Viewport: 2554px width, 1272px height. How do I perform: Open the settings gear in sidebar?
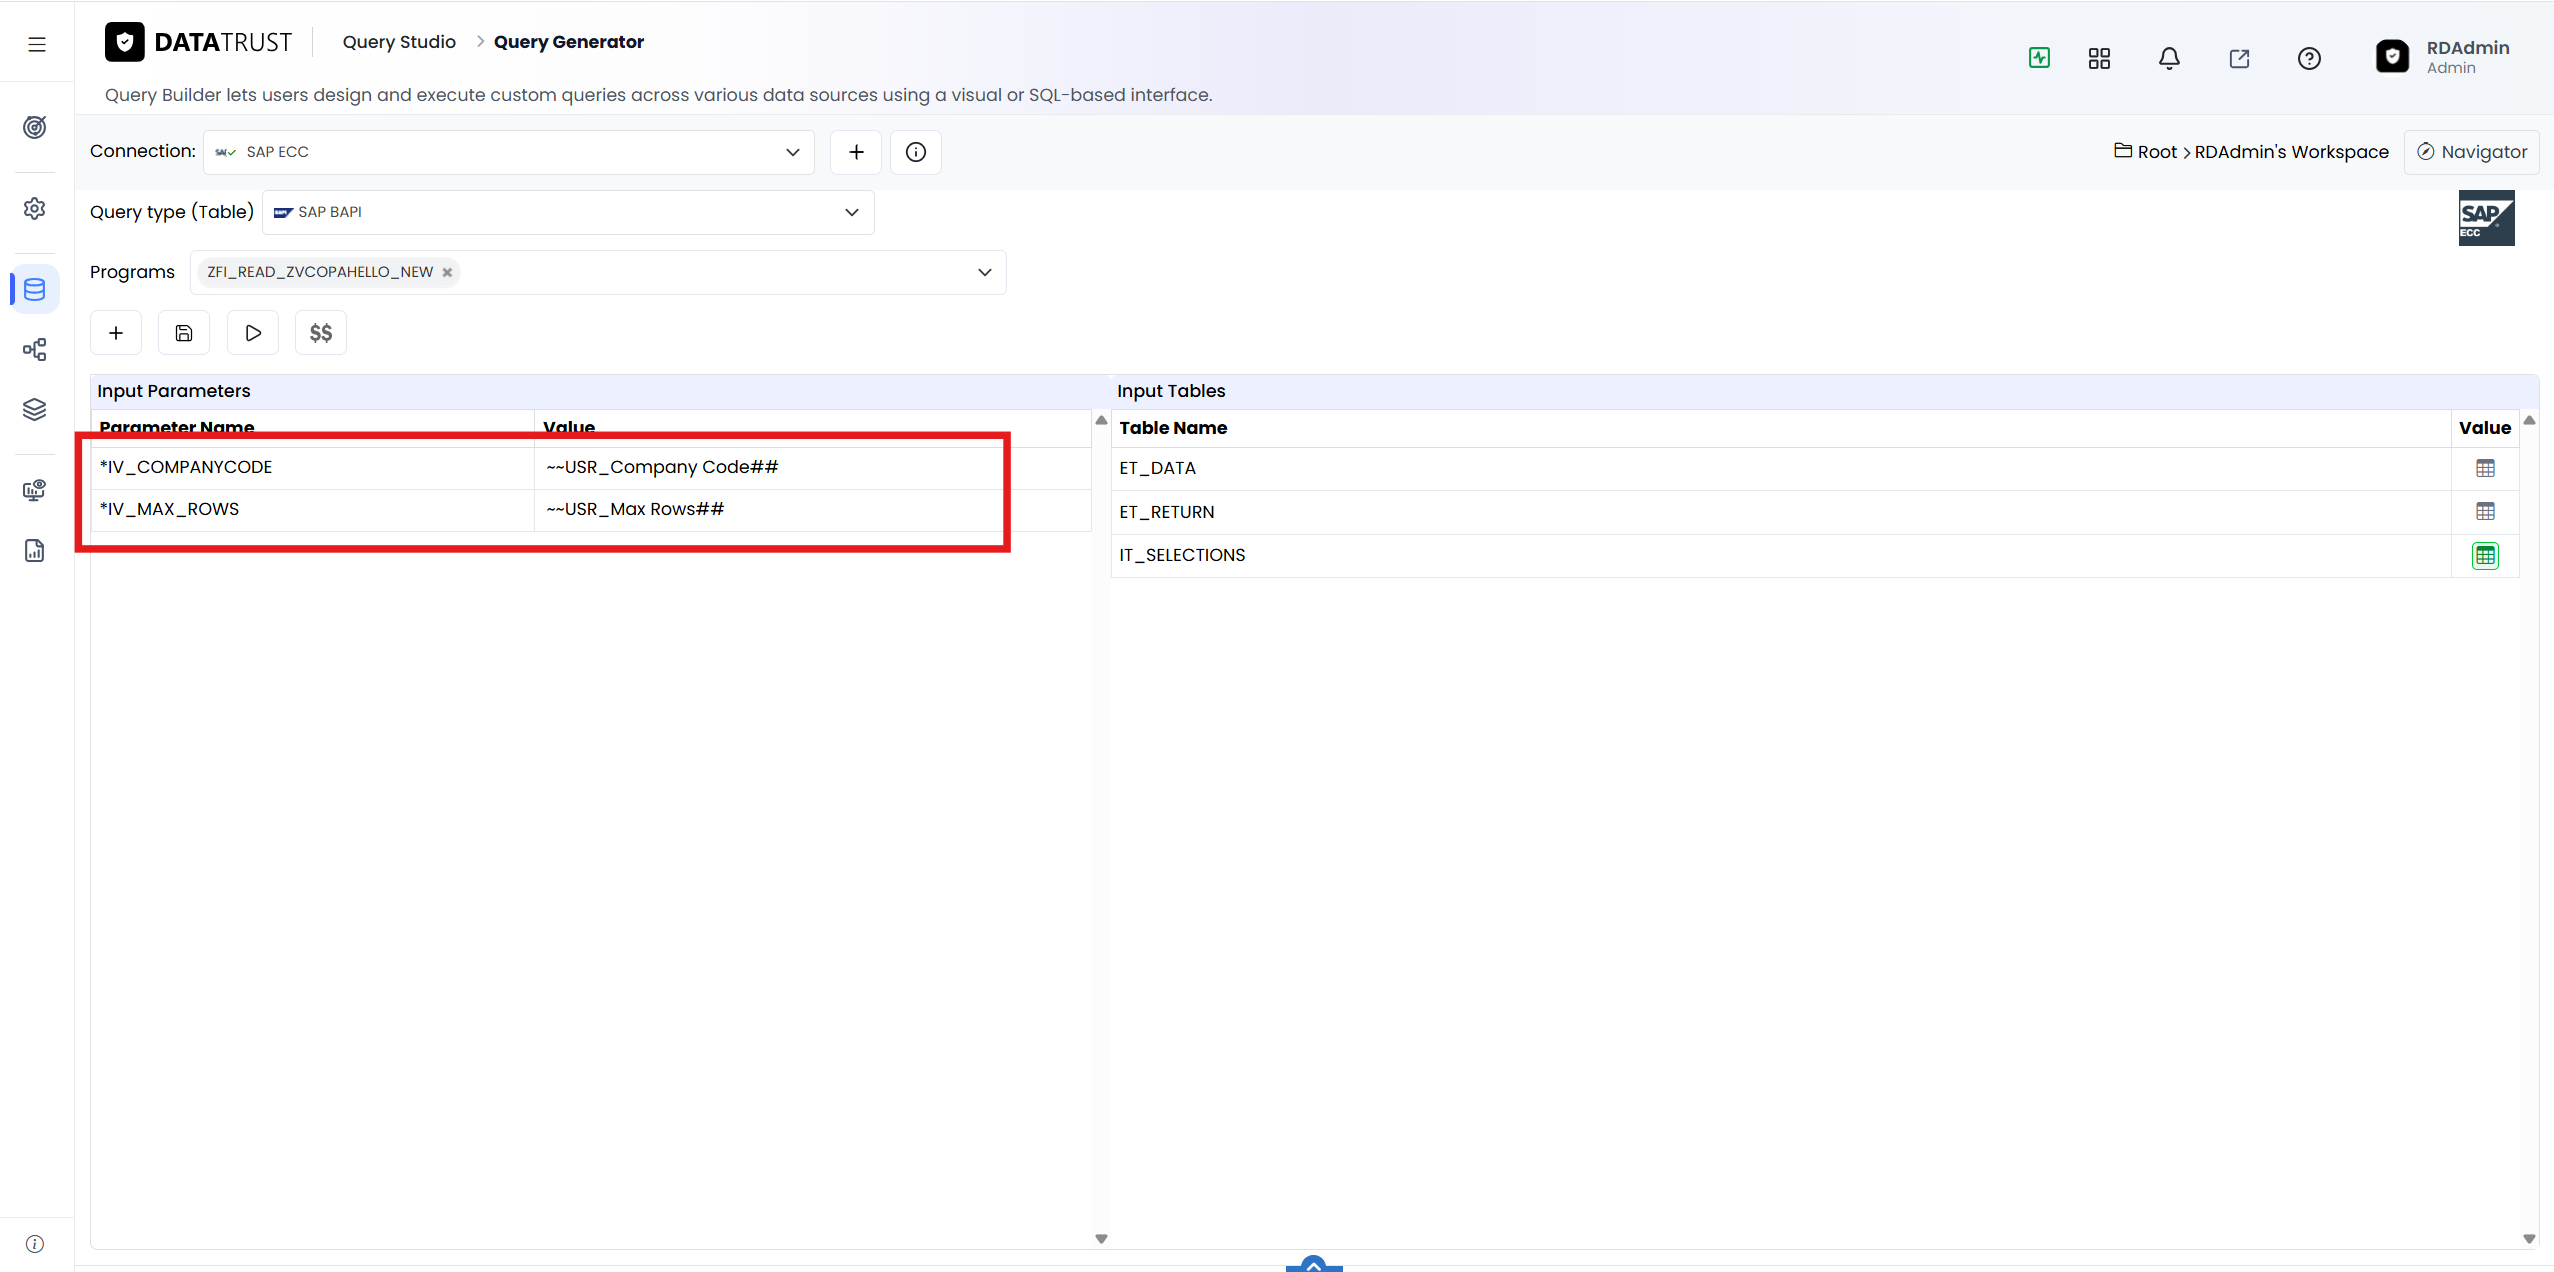[35, 208]
